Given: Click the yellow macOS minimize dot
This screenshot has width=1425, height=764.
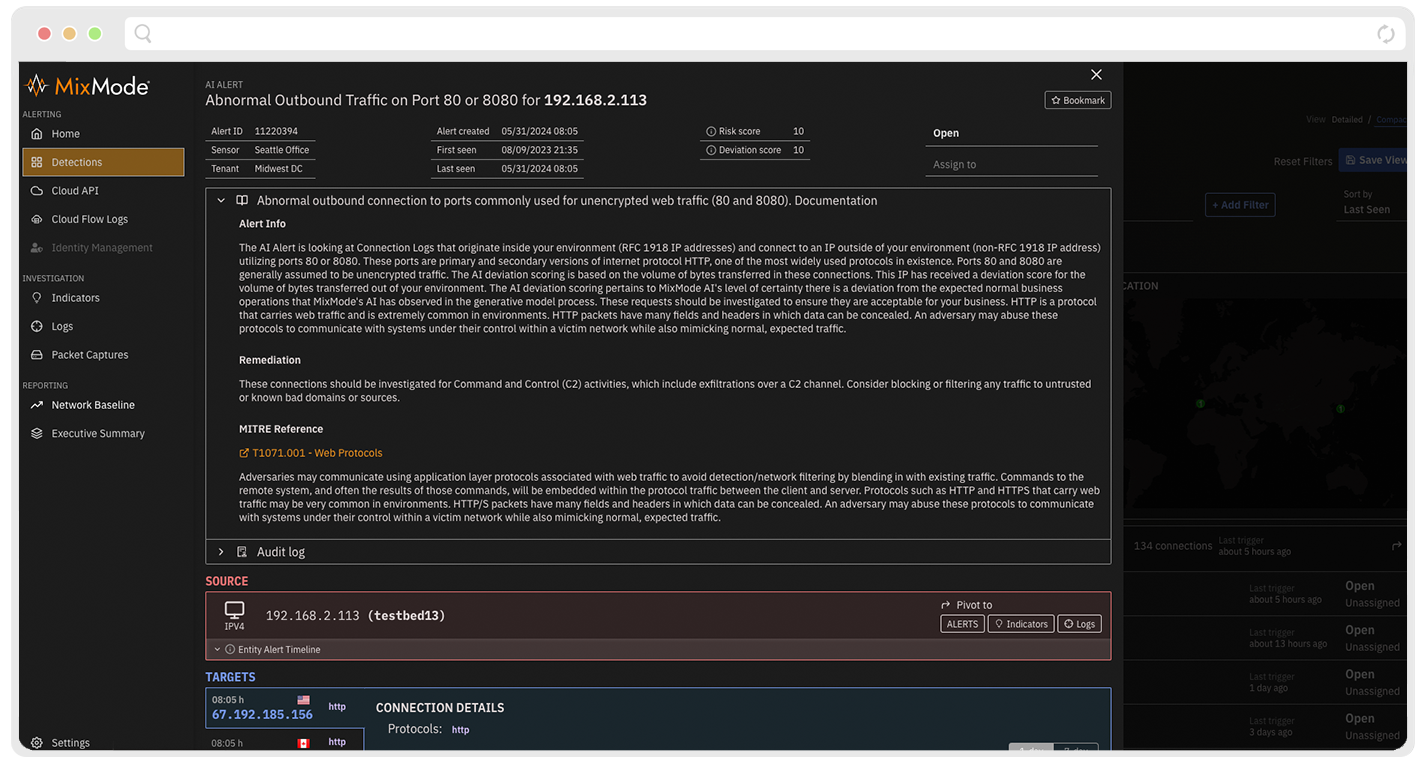Looking at the screenshot, I should click(x=69, y=34).
